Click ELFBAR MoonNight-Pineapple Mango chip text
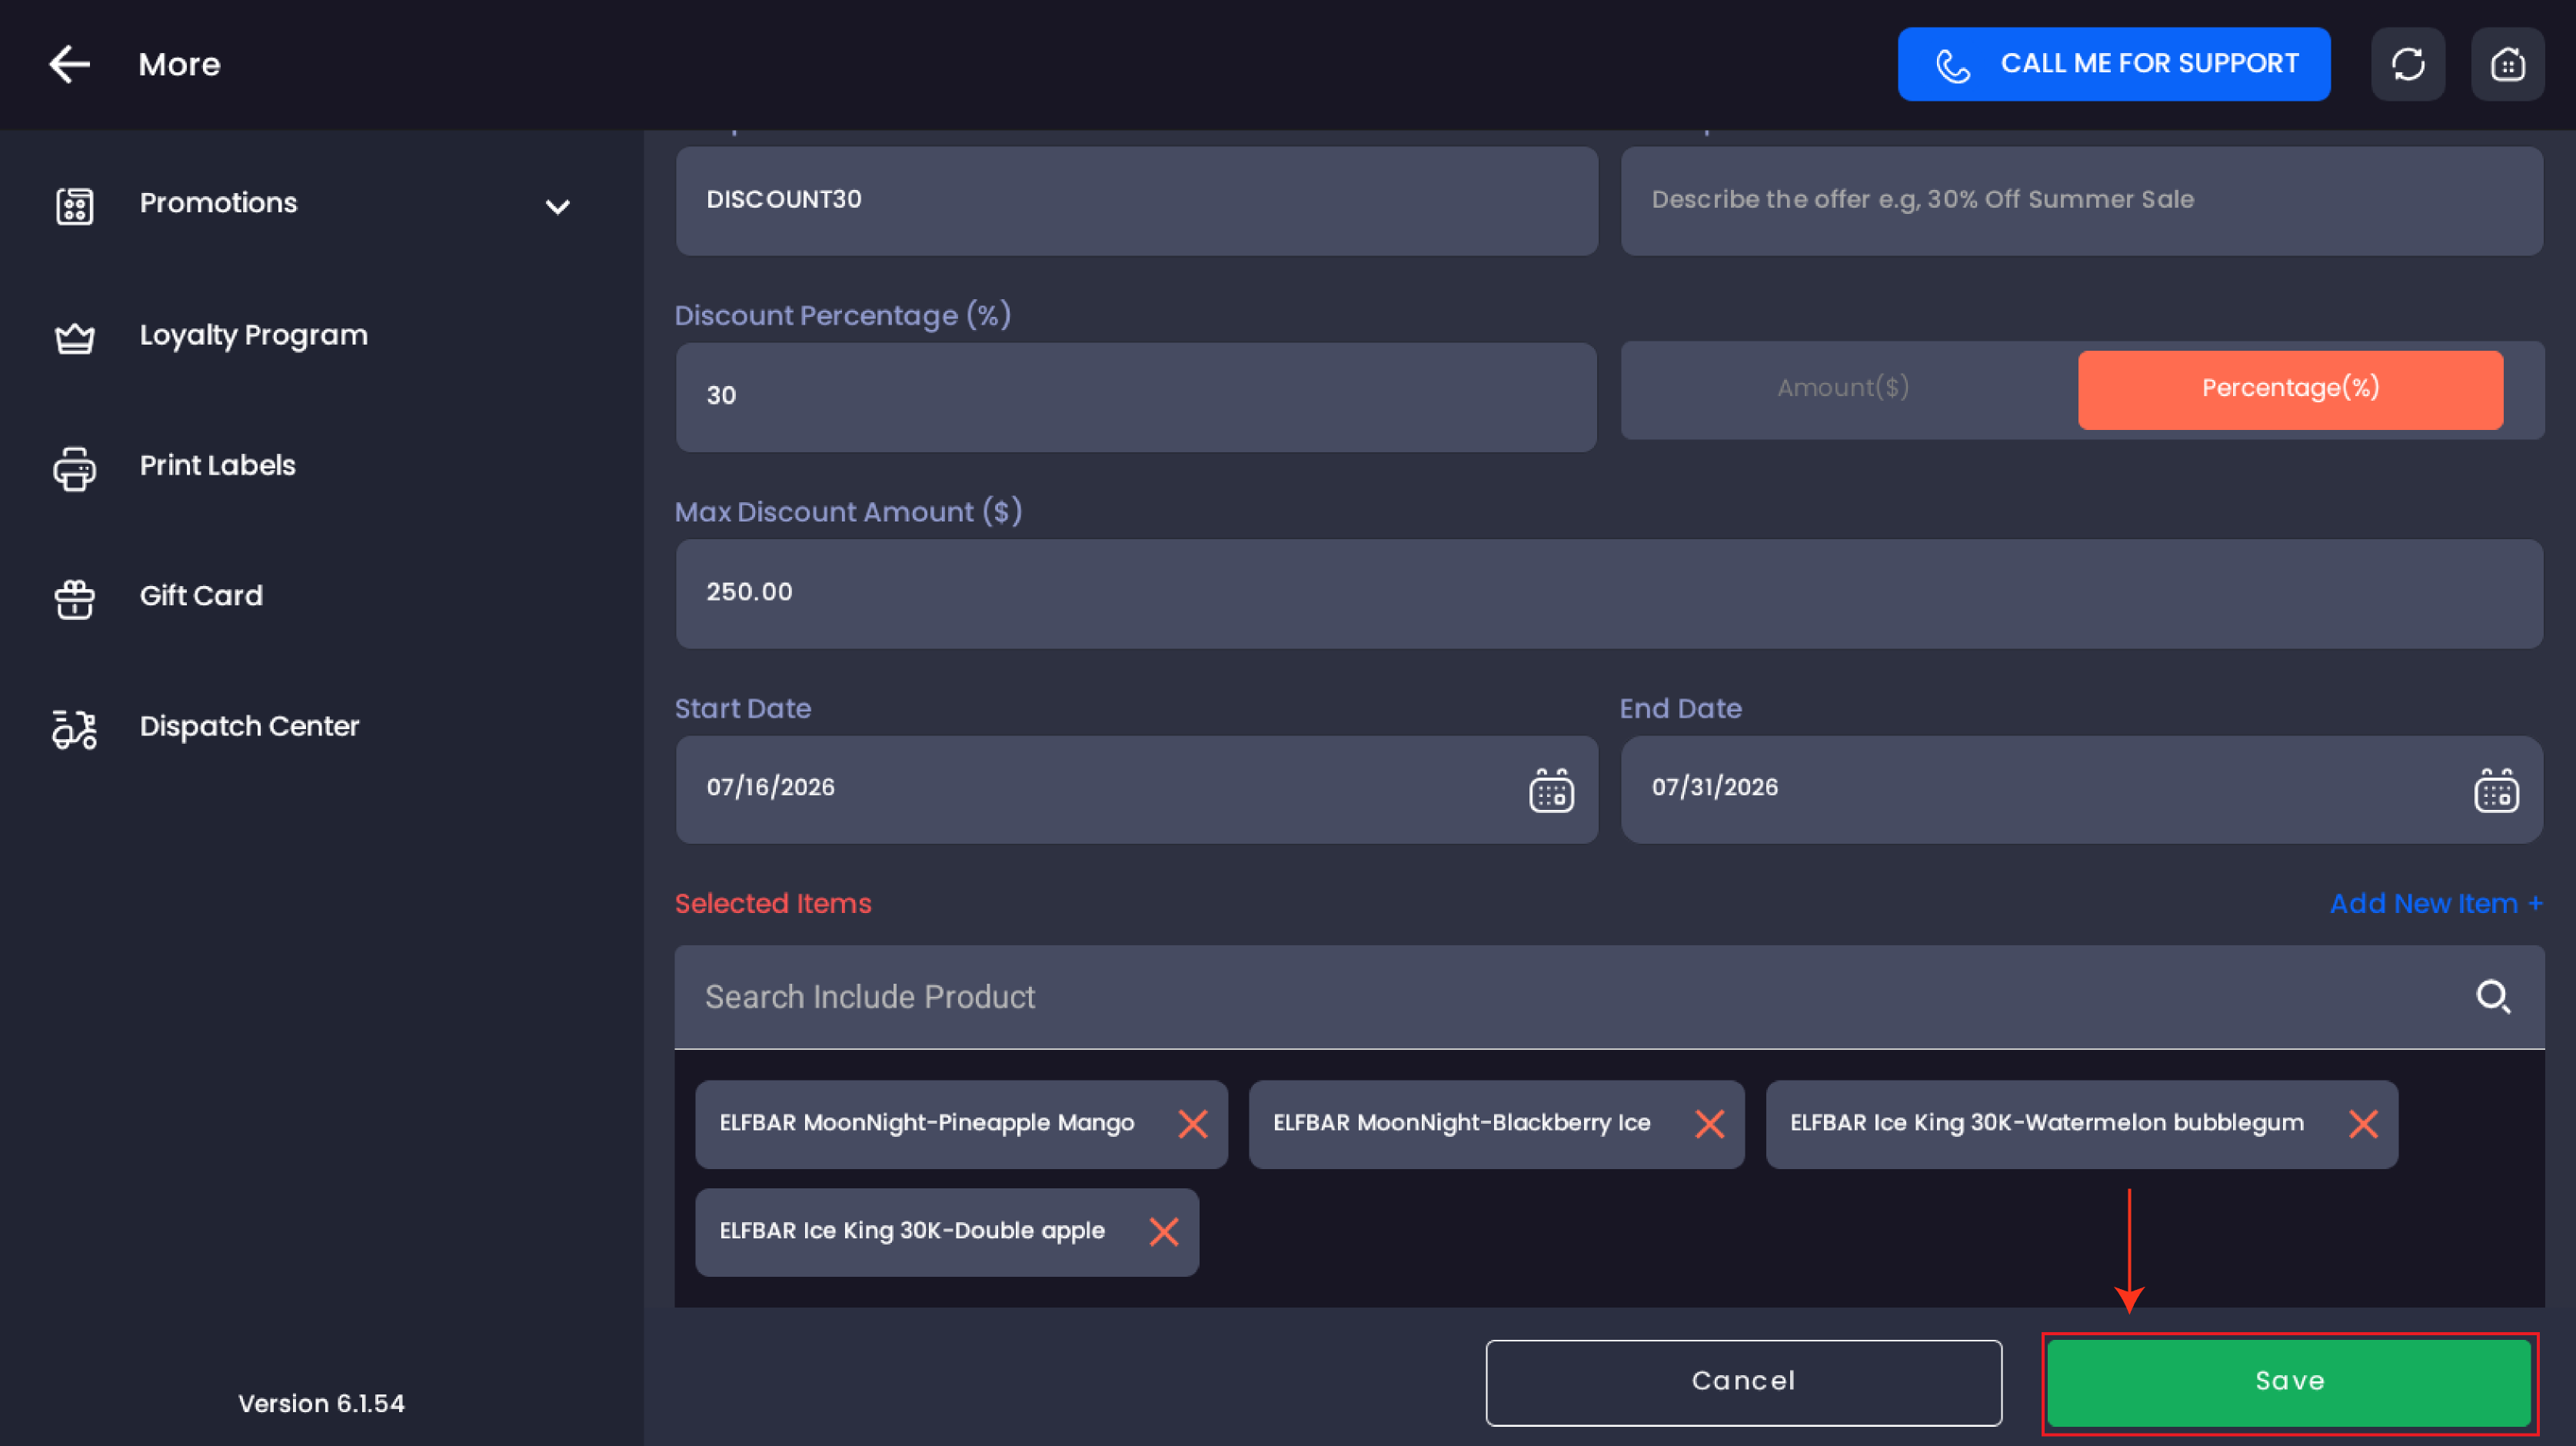This screenshot has width=2576, height=1446. tap(926, 1123)
